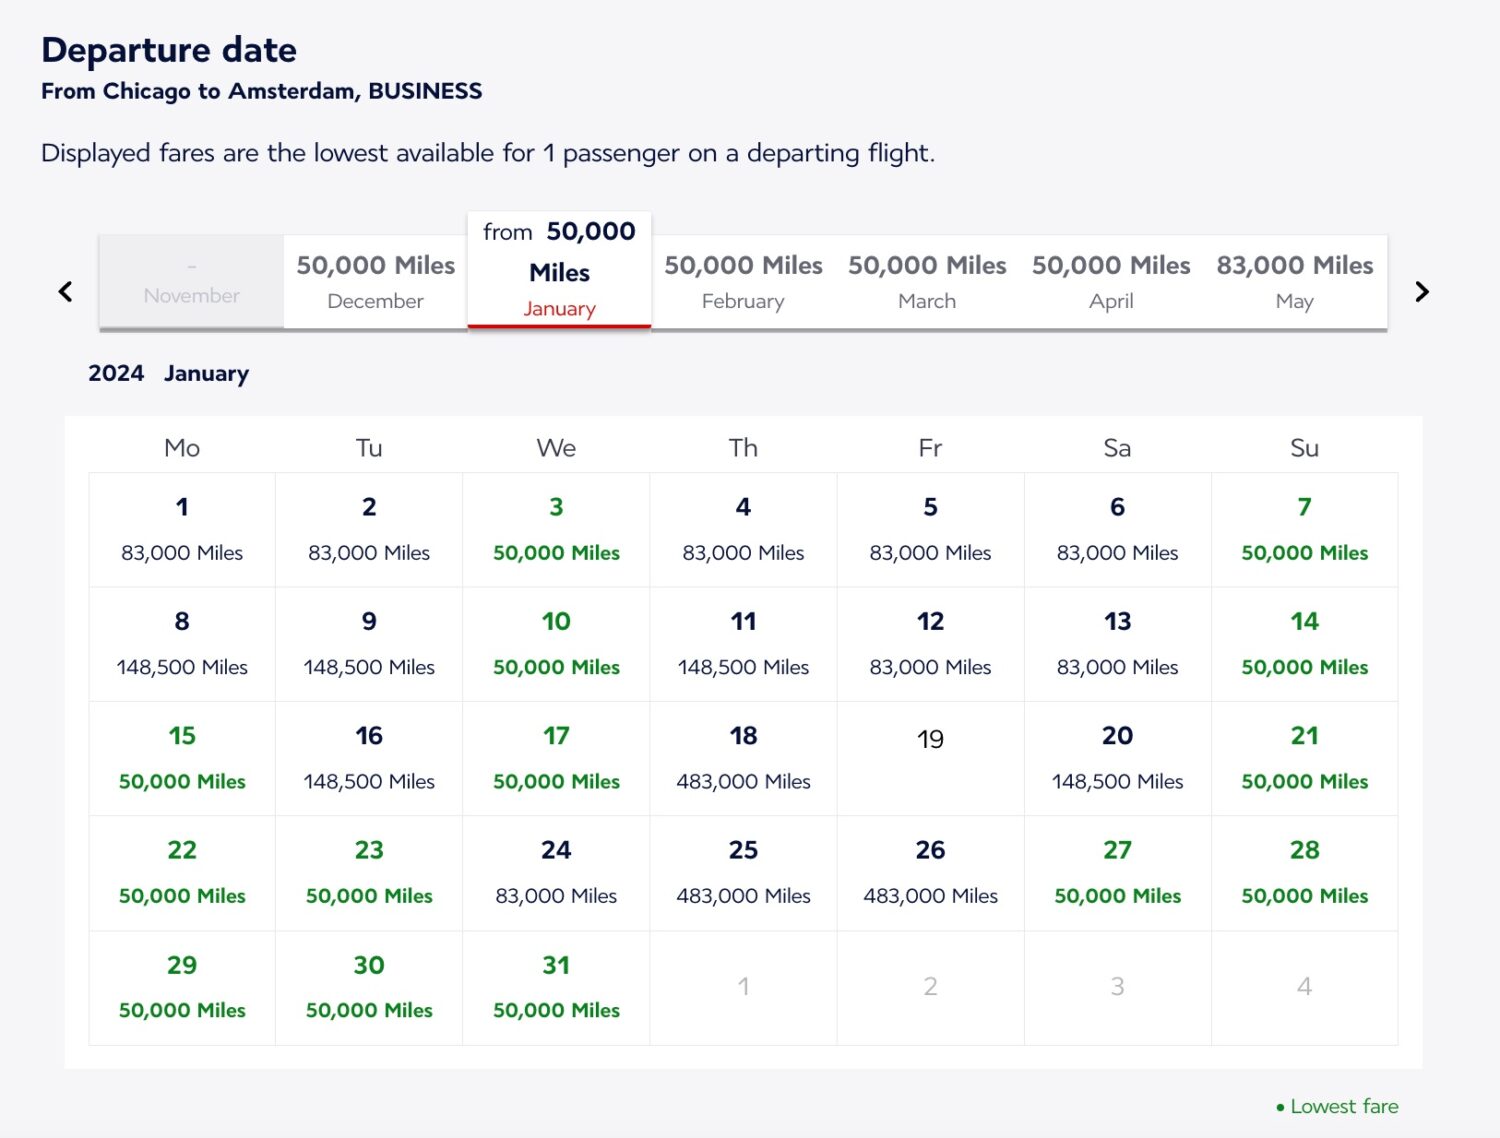Viewport: 1500px width, 1138px height.
Task: Click the right arrow to view later months
Action: tap(1422, 291)
